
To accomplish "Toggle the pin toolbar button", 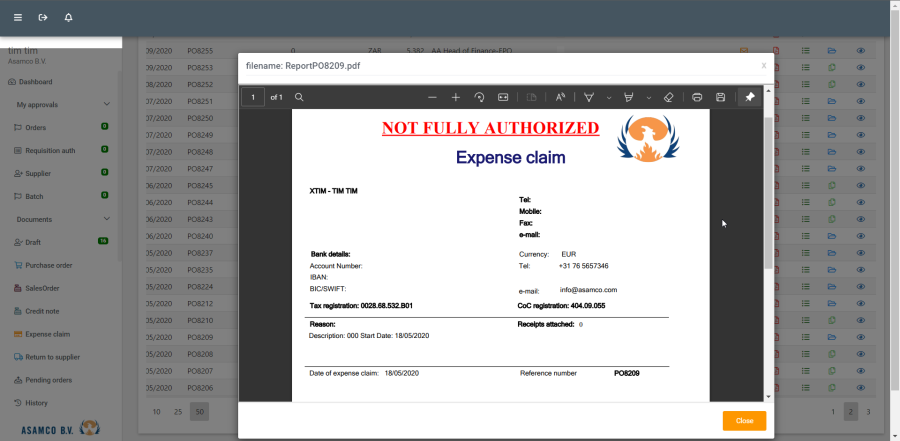I will (750, 97).
